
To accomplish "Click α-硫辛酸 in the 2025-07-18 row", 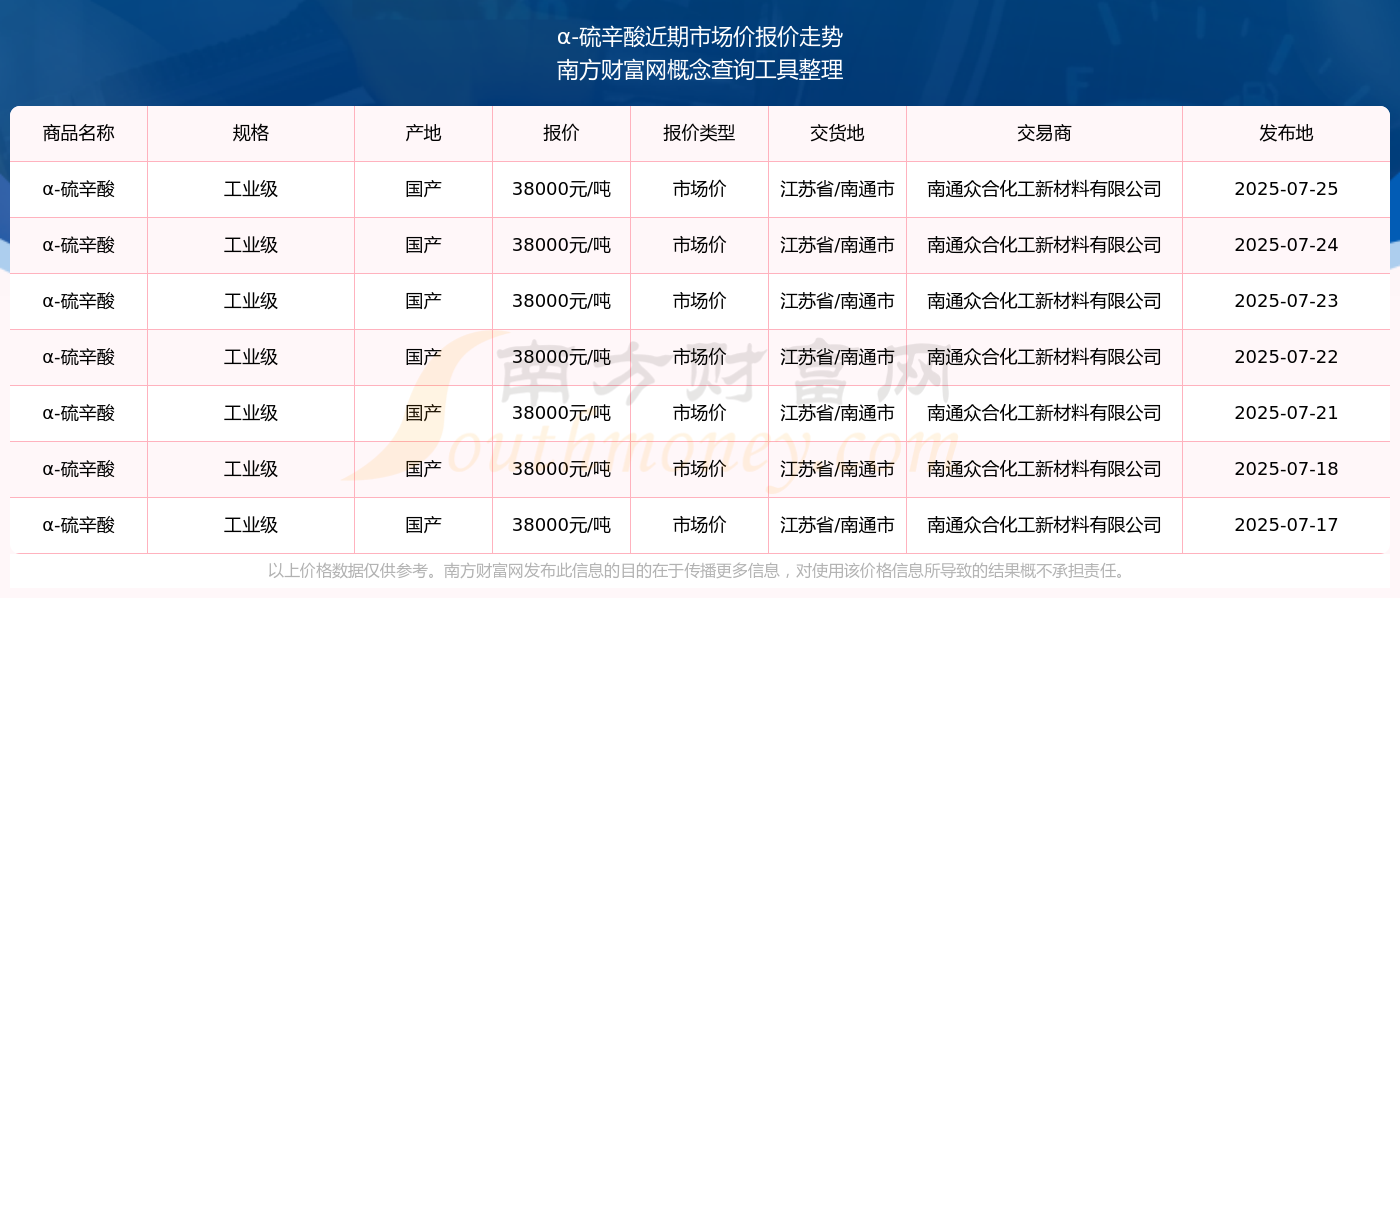I will pos(79,469).
